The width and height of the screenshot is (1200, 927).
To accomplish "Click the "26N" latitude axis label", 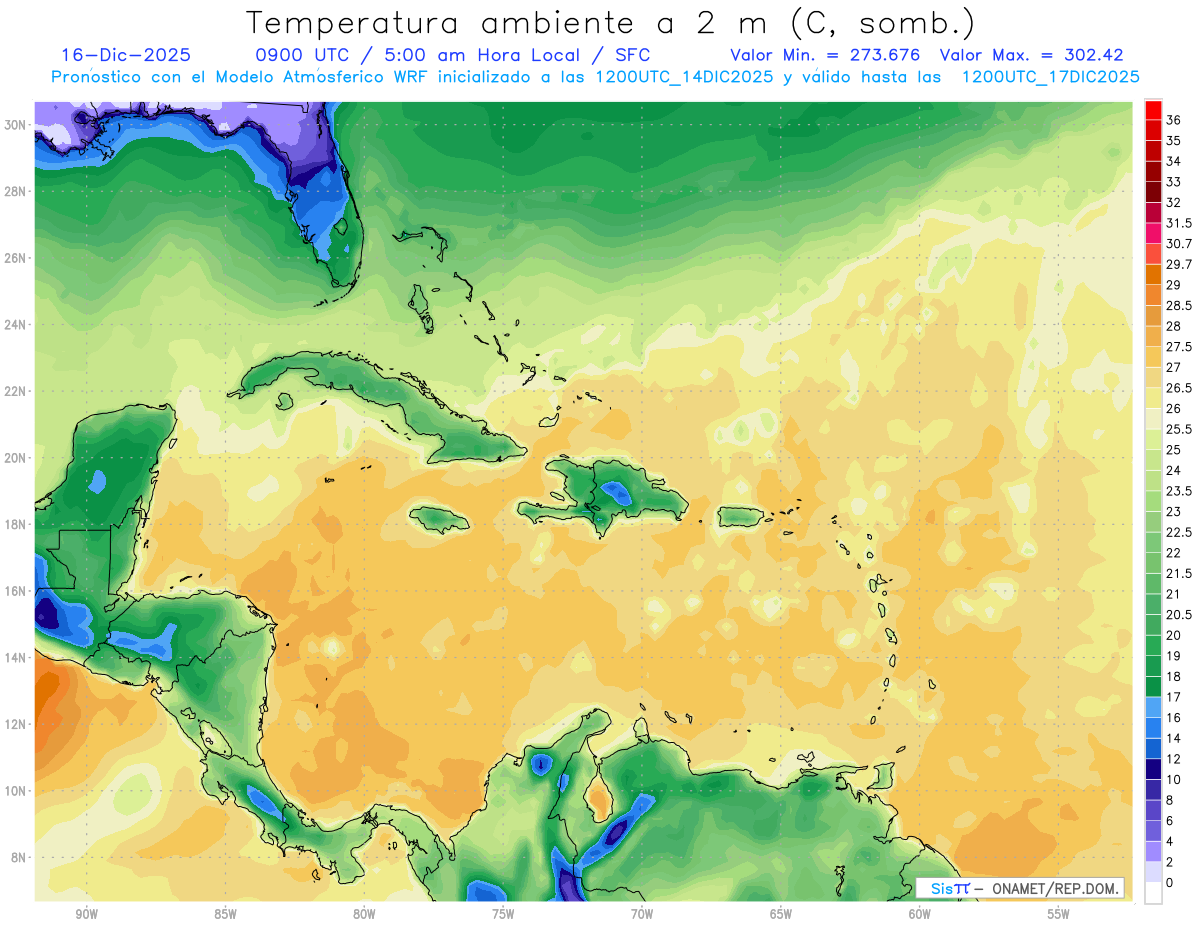I will pyautogui.click(x=17, y=258).
